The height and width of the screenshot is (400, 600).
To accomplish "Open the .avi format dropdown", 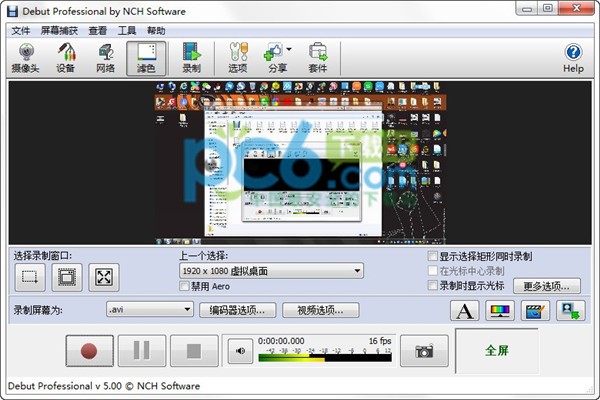I will (x=150, y=309).
